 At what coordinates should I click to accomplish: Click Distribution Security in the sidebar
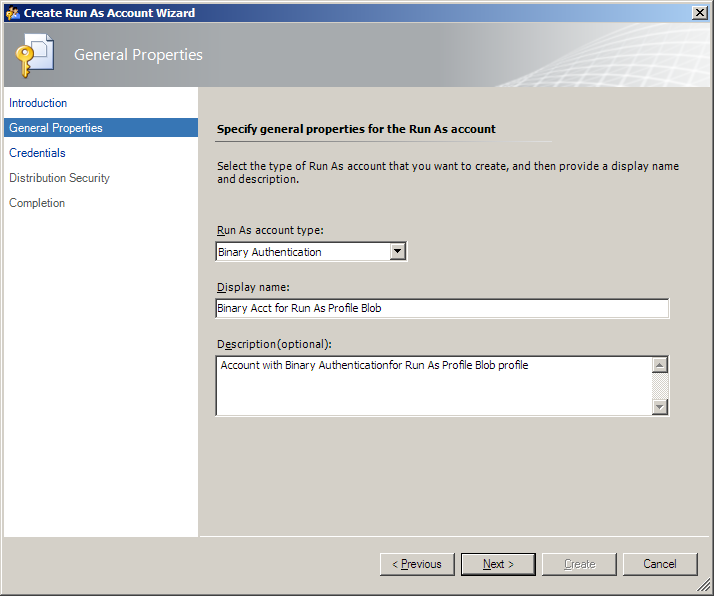click(59, 178)
